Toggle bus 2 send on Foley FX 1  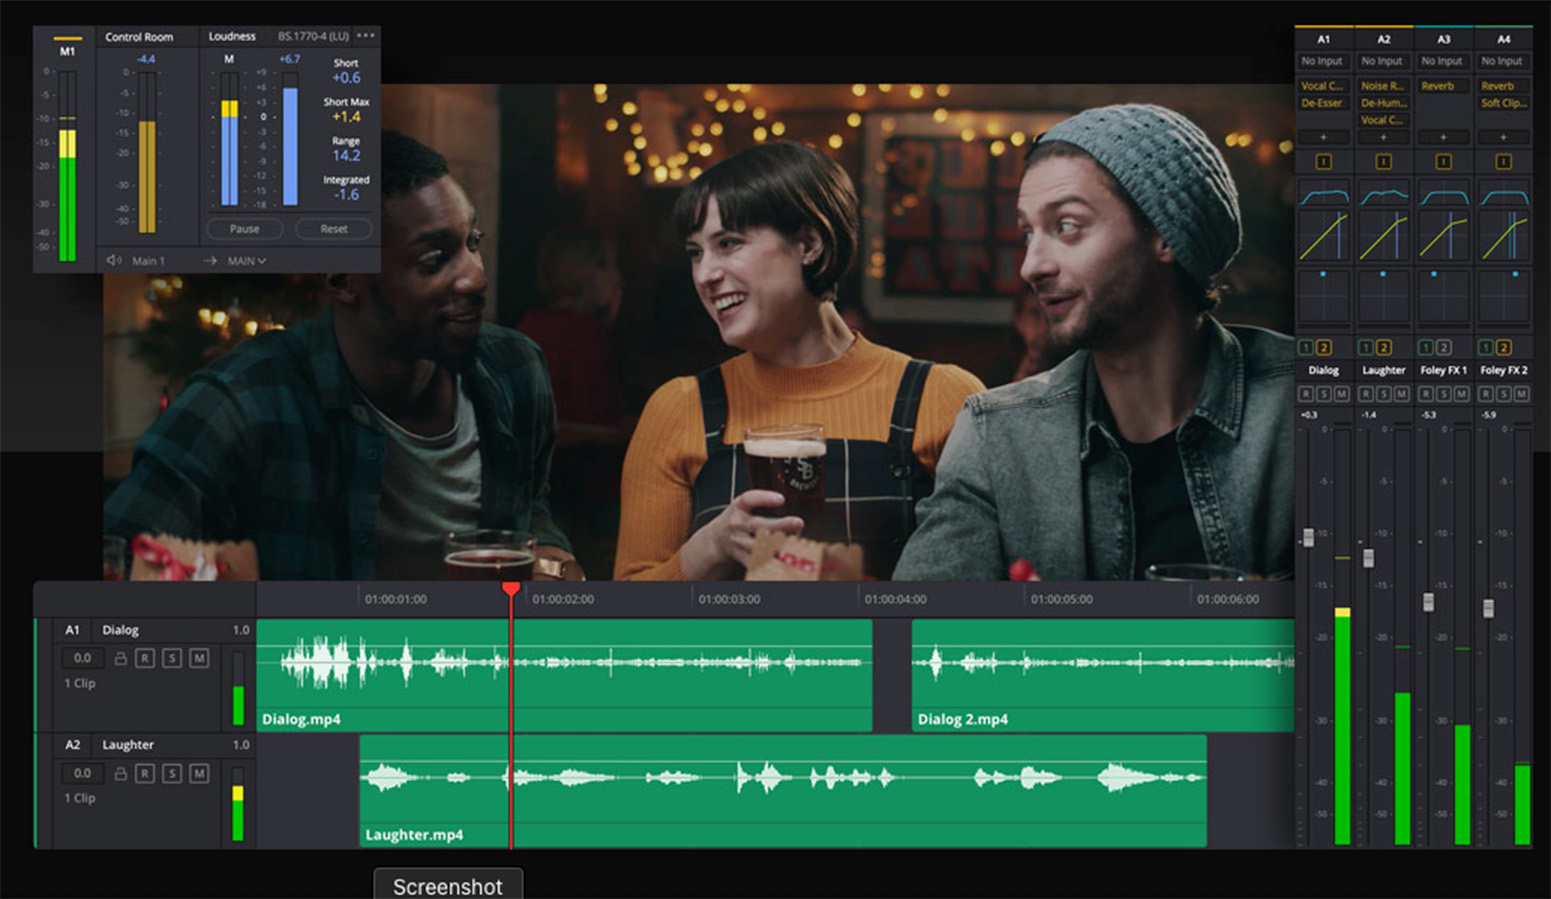click(x=1443, y=347)
